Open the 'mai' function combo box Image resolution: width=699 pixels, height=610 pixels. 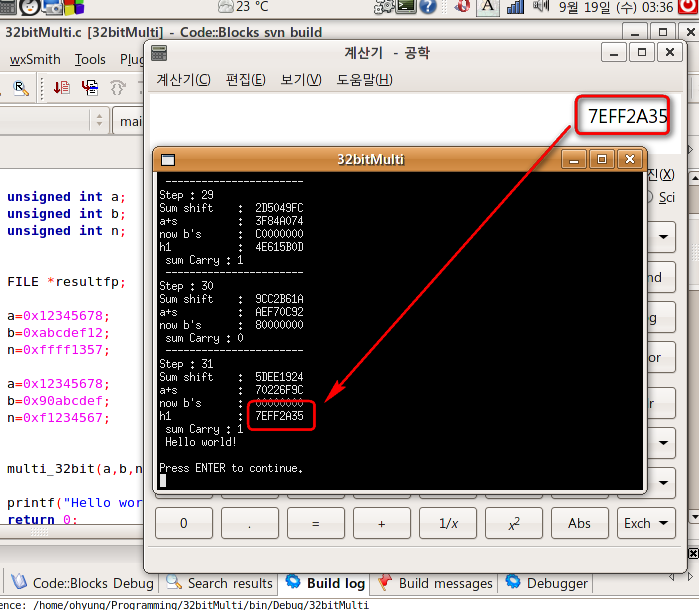point(128,121)
